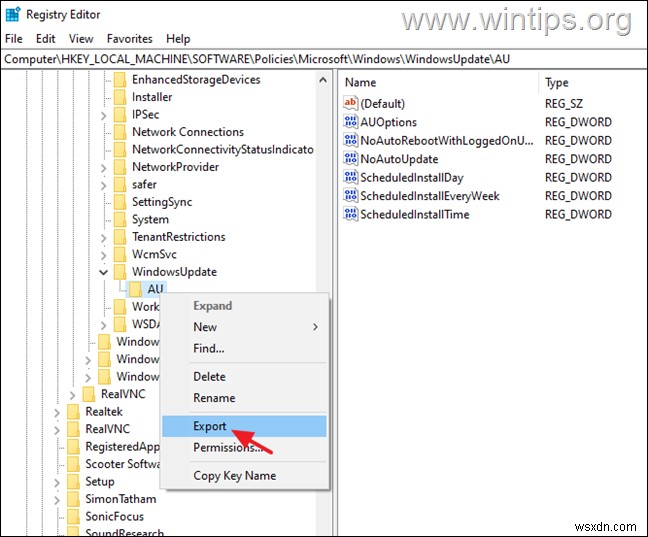Click the EnhancedStorageDevices folder icon
648x537 pixels.
tap(120, 79)
